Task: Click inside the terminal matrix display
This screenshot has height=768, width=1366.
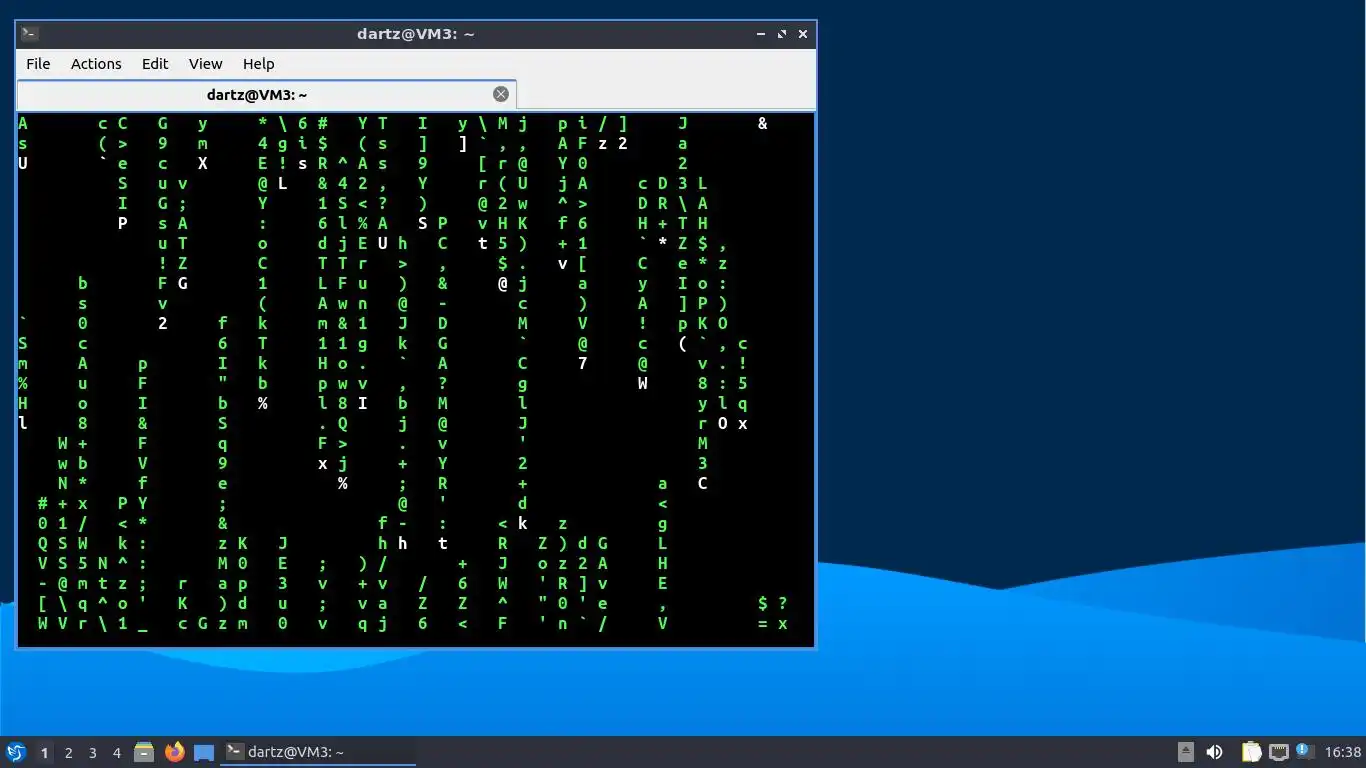Action: 416,380
